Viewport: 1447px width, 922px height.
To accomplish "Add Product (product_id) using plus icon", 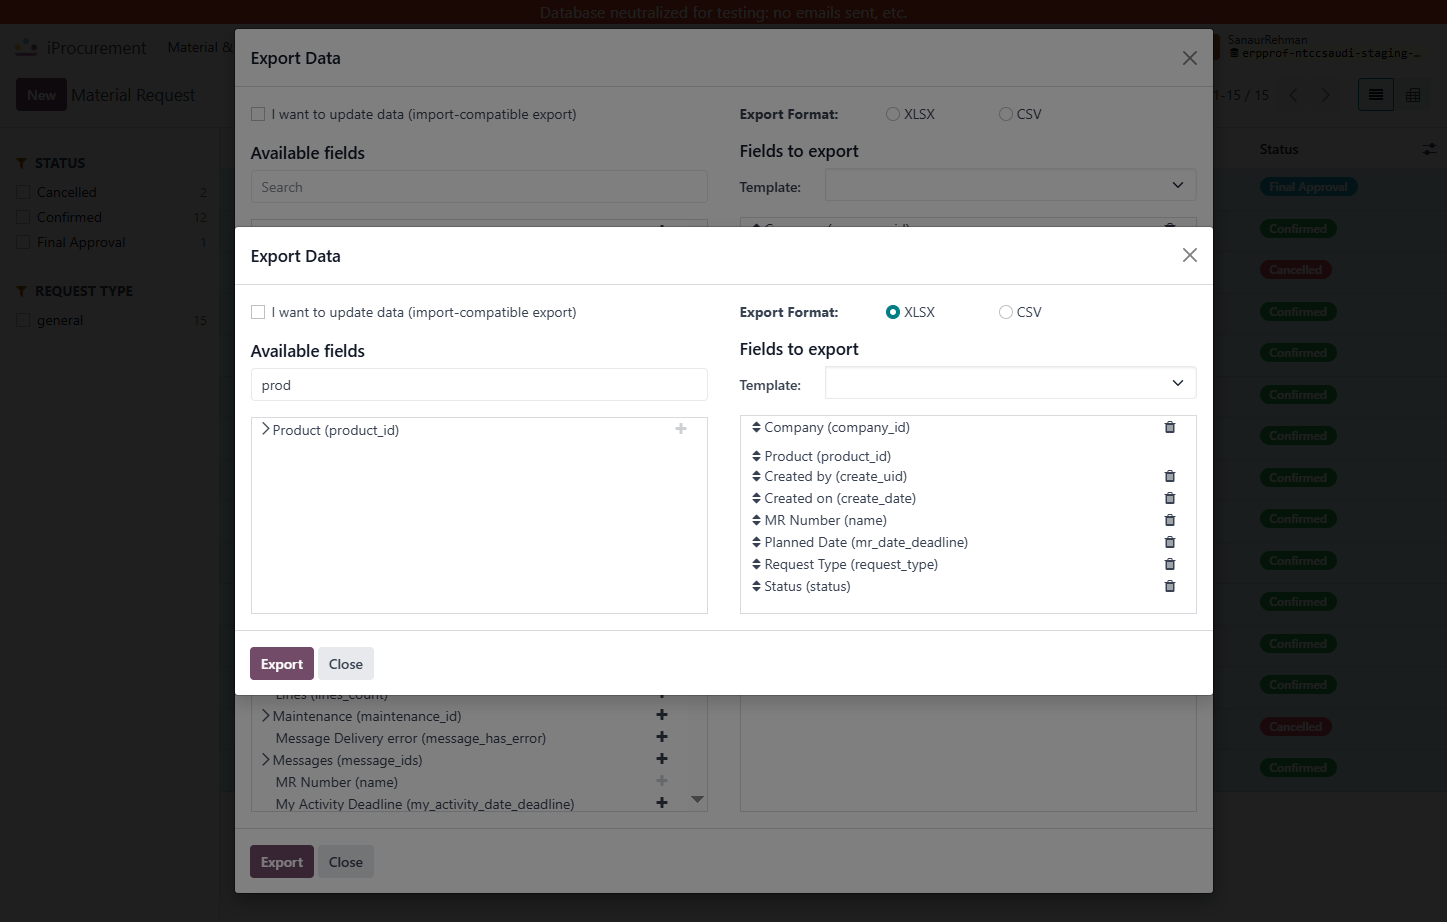I will 681,429.
